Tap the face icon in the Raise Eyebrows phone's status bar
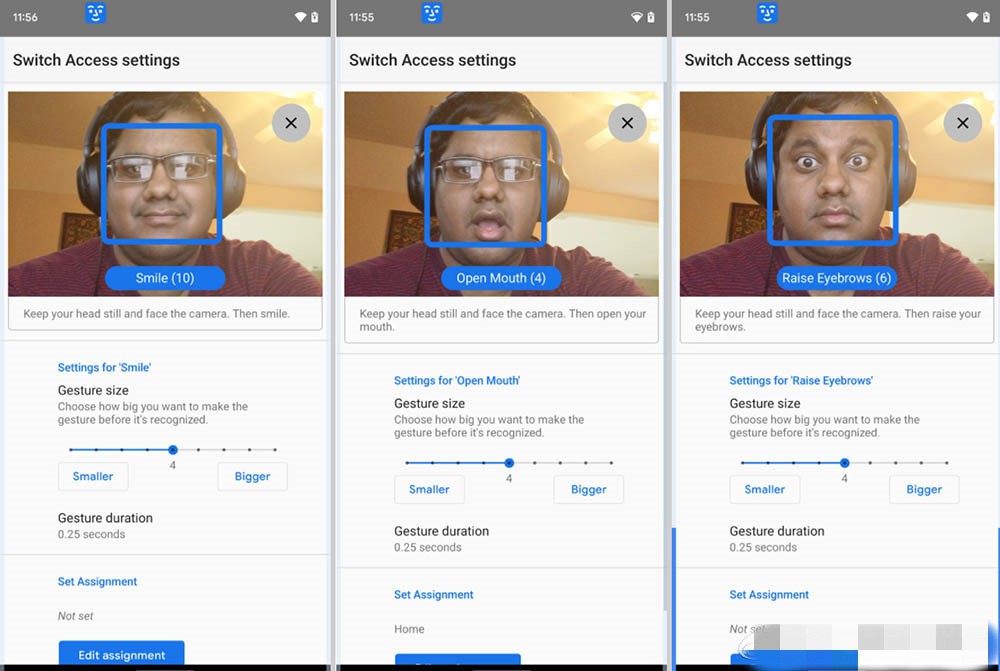 [767, 13]
